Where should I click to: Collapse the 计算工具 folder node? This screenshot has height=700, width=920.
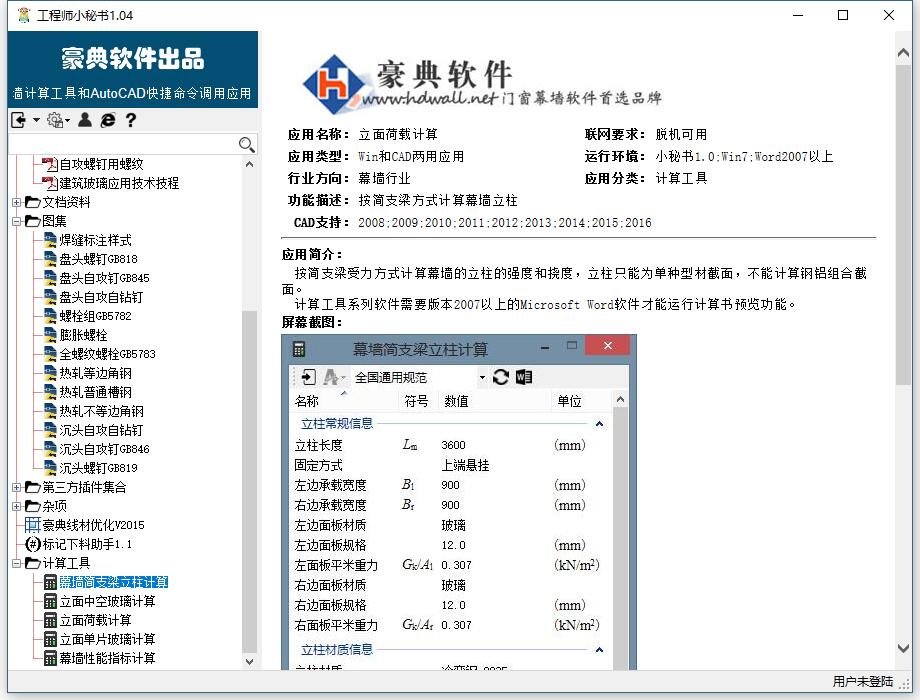click(16, 563)
